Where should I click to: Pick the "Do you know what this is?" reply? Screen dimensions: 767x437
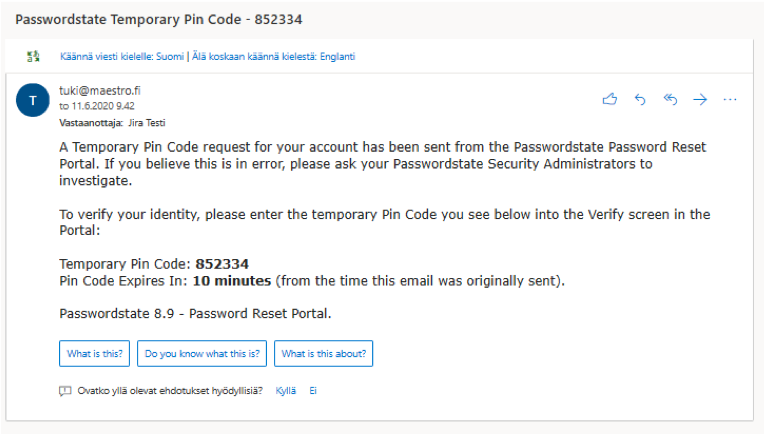tap(203, 354)
